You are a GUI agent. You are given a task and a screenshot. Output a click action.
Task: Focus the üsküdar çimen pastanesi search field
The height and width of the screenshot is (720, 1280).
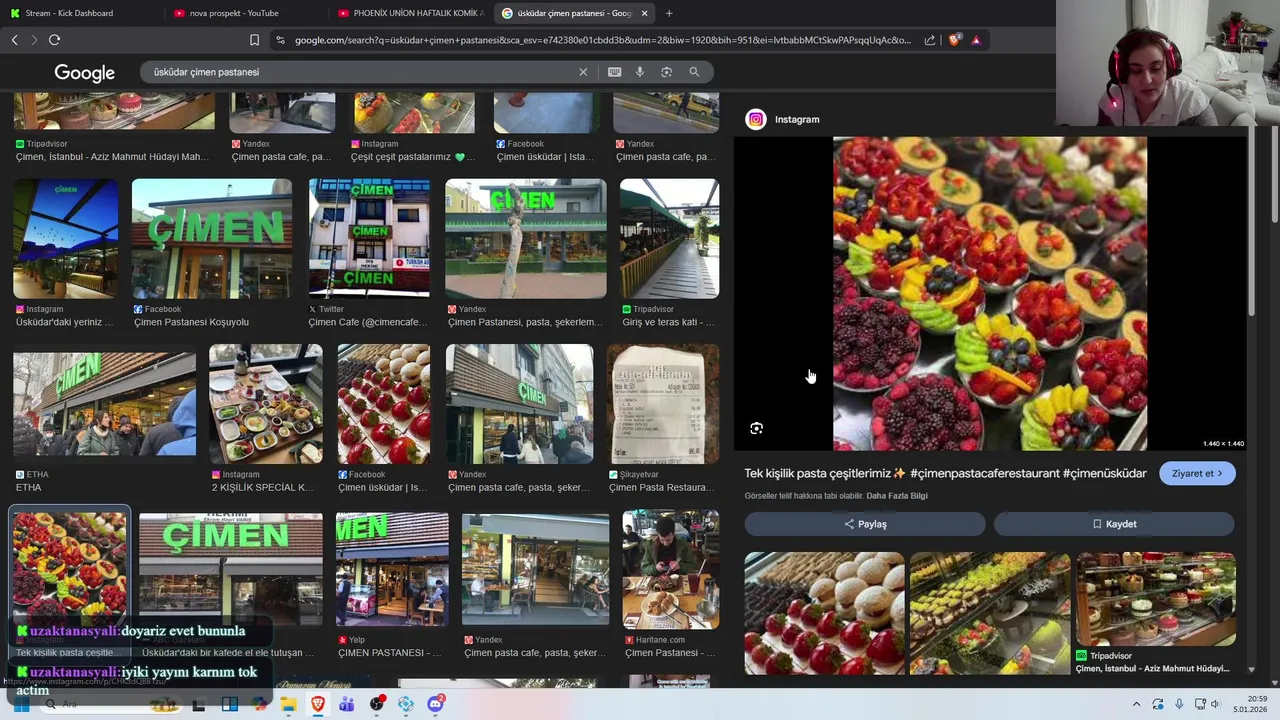pyautogui.click(x=360, y=72)
